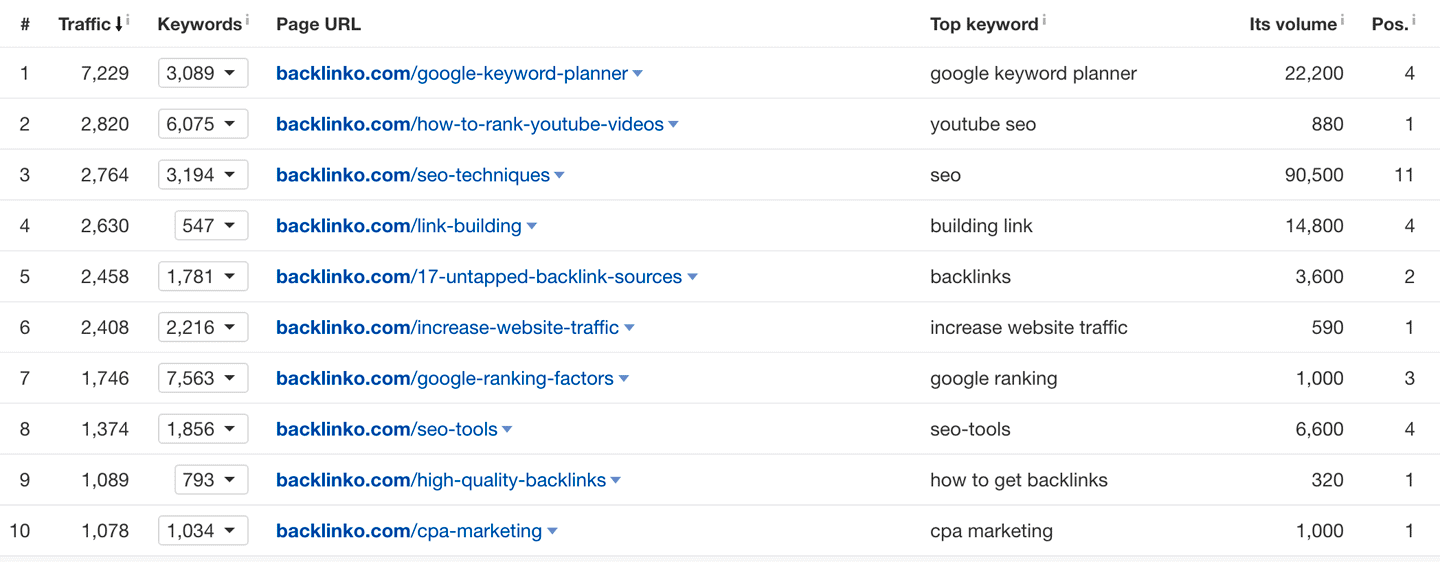Expand caret next to cpa-marketing URL
This screenshot has width=1440, height=562.
pos(552,532)
